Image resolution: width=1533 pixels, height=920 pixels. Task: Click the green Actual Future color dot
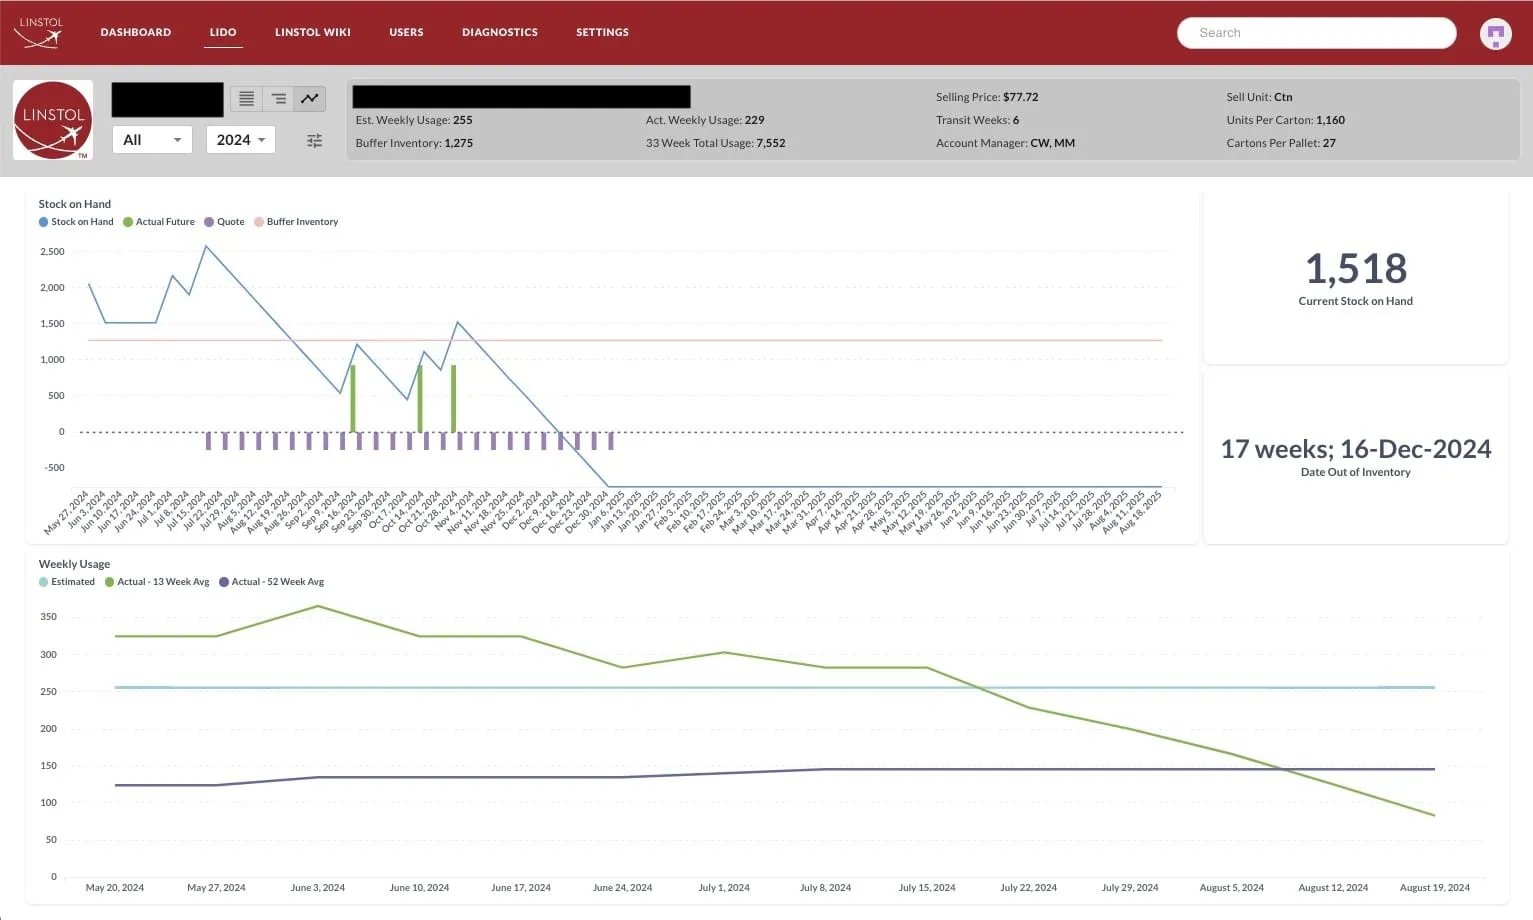coord(128,222)
